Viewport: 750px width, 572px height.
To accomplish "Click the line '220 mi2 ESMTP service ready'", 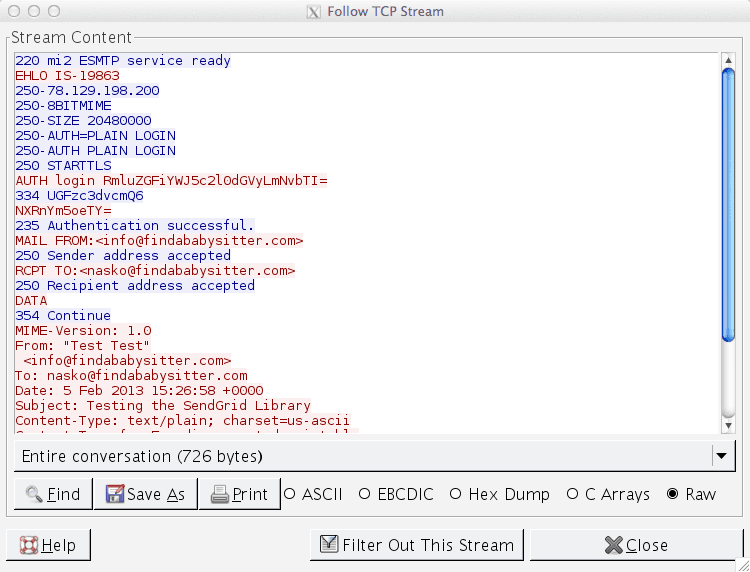I will point(123,61).
